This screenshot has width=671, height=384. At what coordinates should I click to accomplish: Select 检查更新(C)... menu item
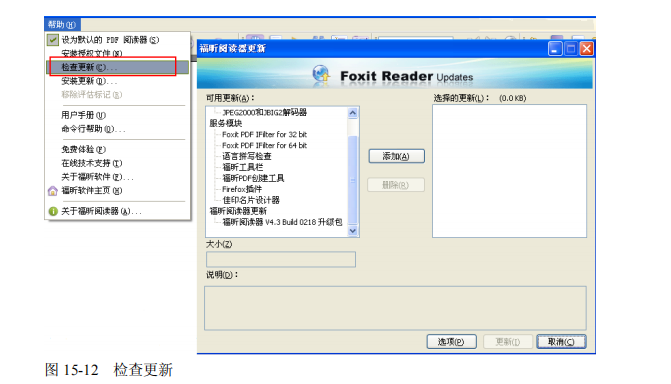click(x=117, y=67)
